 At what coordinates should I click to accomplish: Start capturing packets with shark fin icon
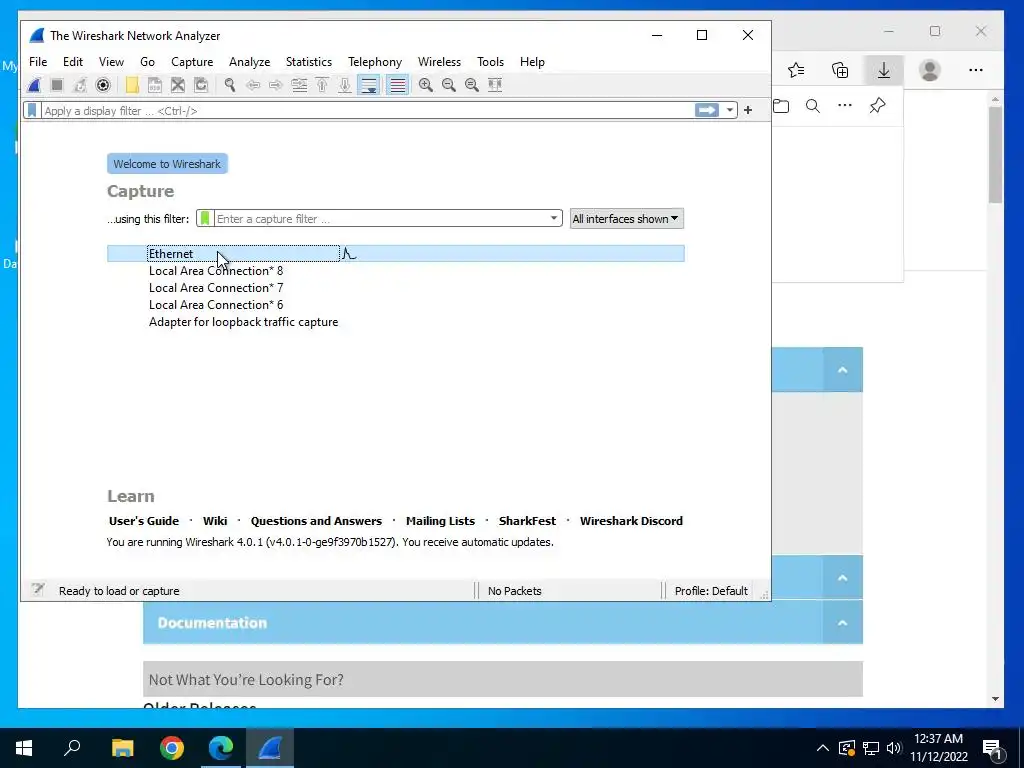pos(35,85)
